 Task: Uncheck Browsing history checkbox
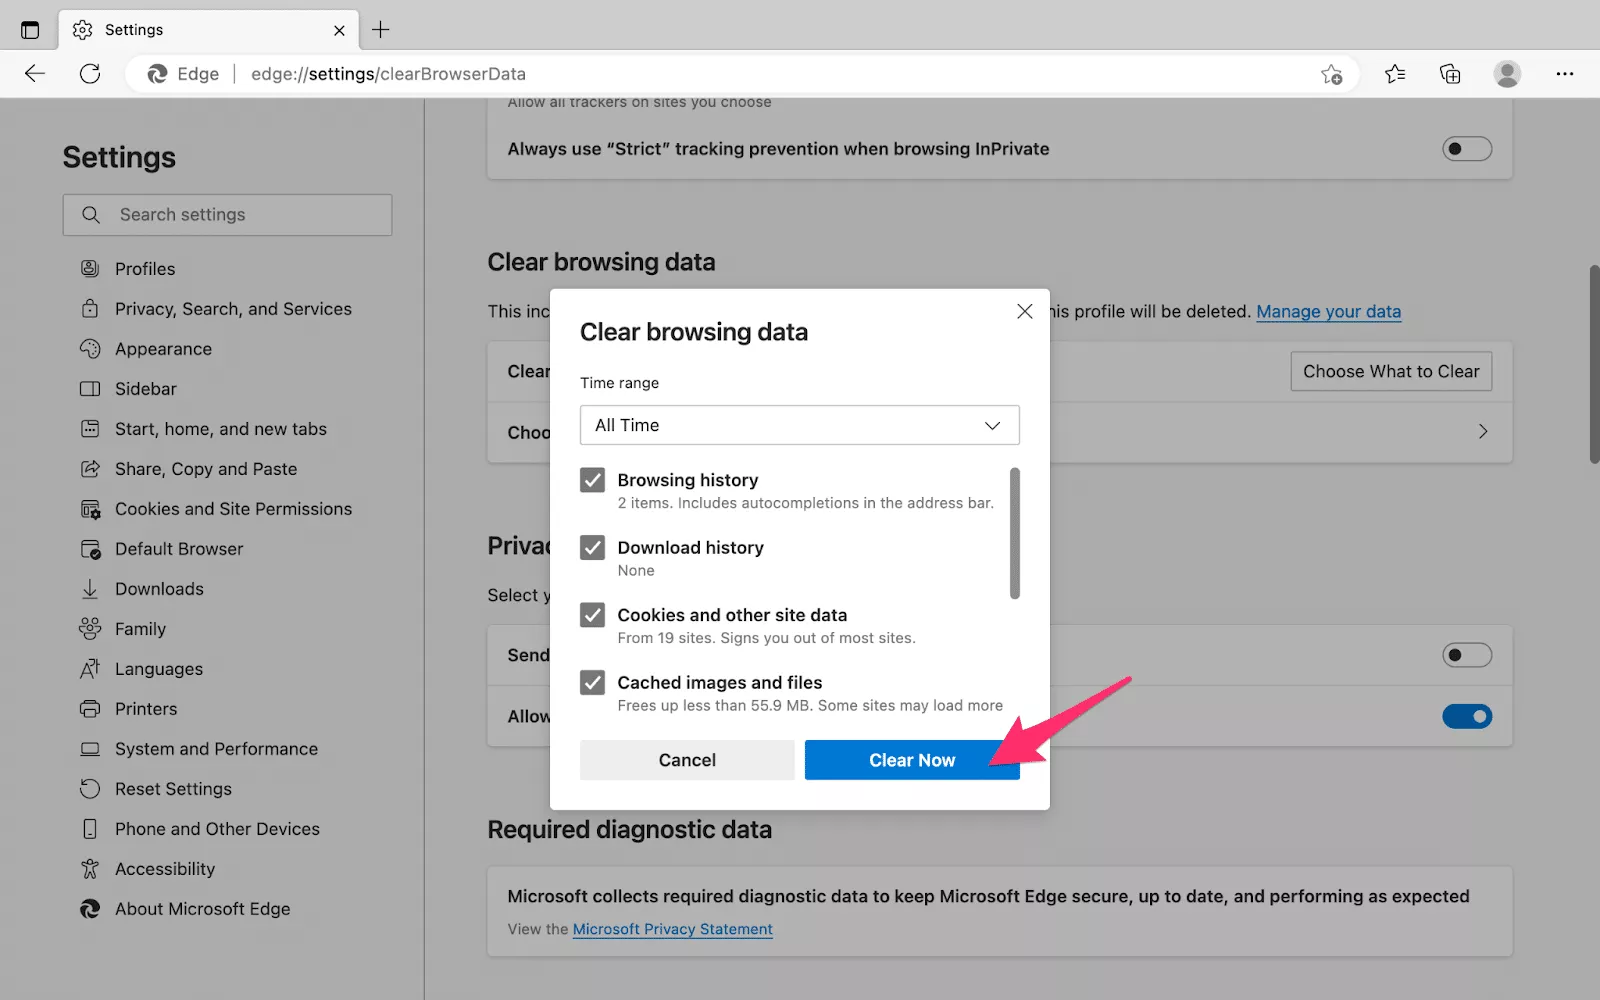coord(592,480)
